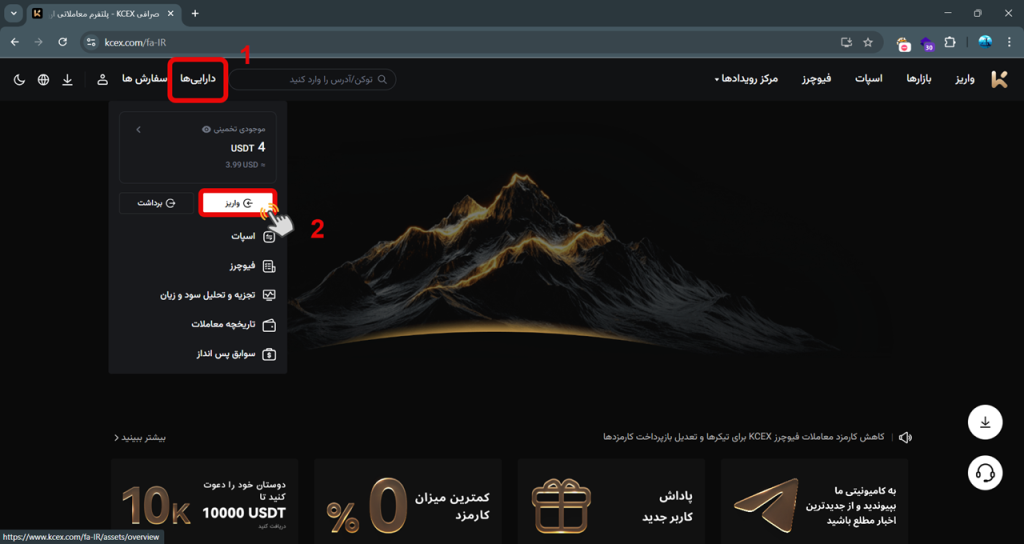
Task: Open تاریخچه معاملات entry
Action: pyautogui.click(x=234, y=325)
